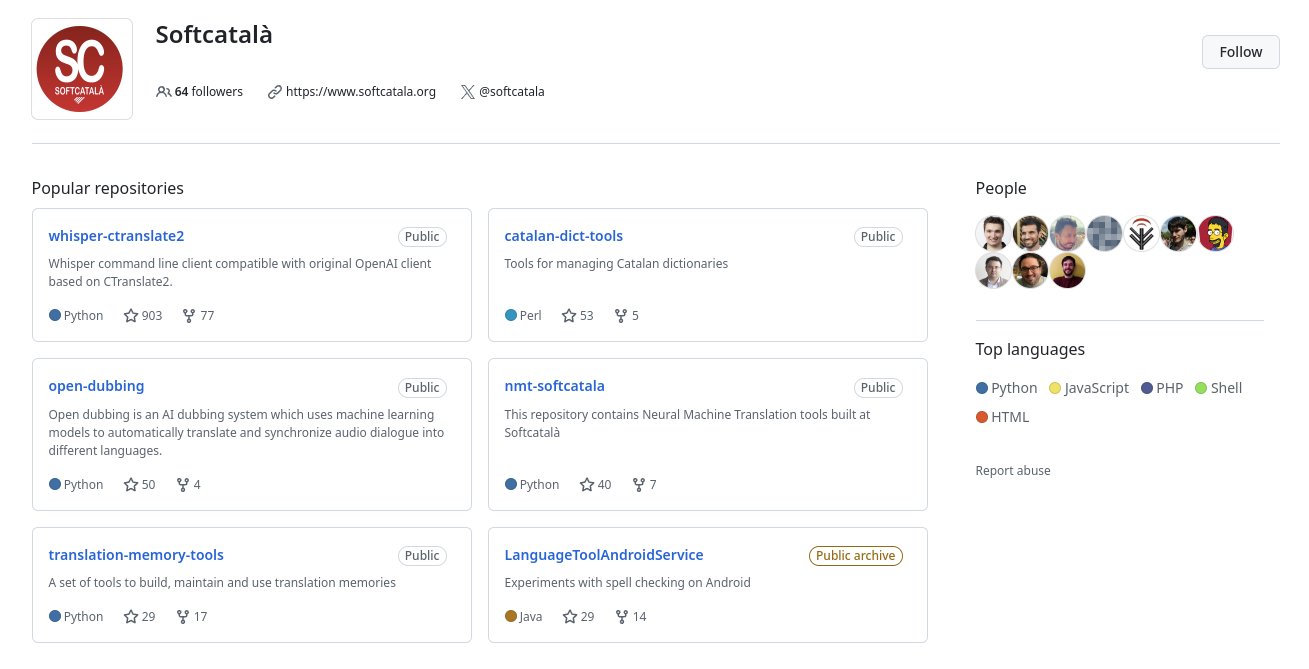This screenshot has width=1309, height=669.
Task: Click 'Tools for managing Catalan dictionaries' description
Action: pos(616,264)
